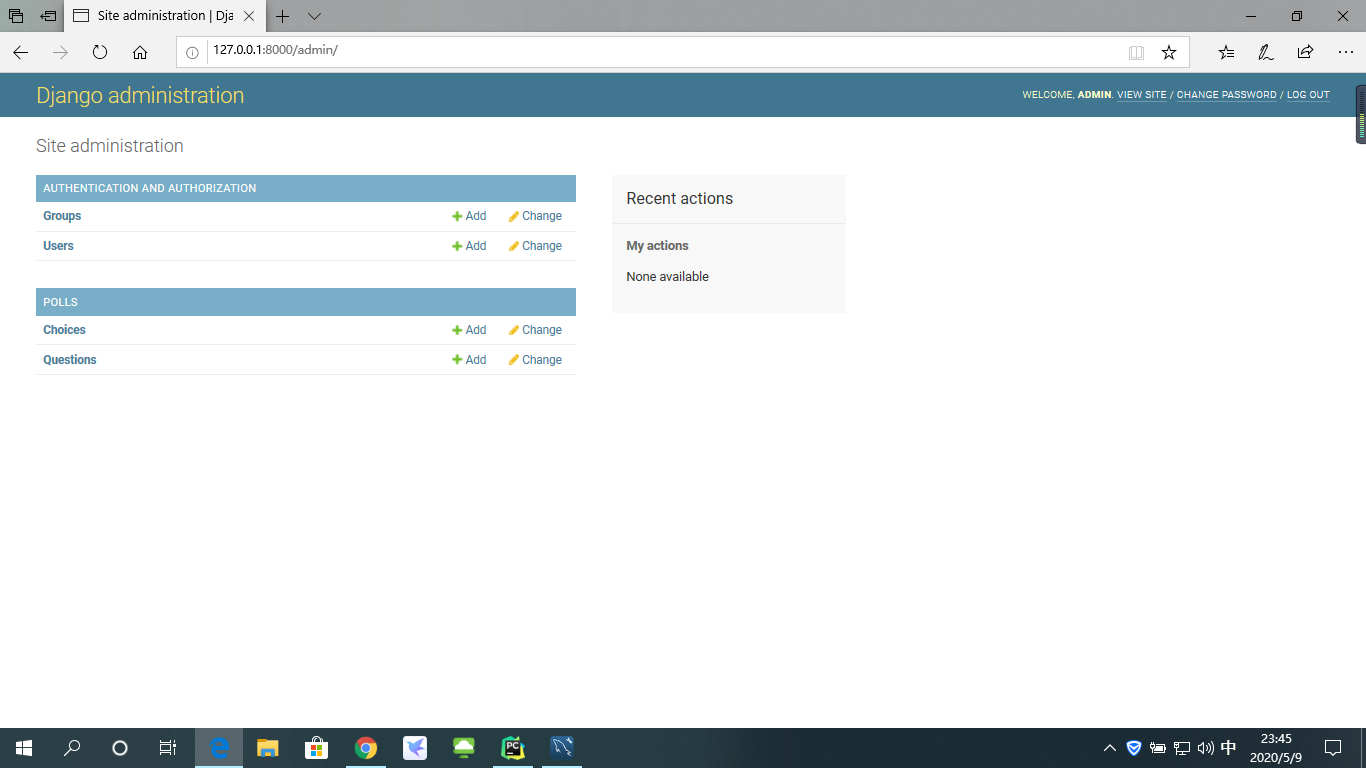
Task: Launch Google Chrome from taskbar
Action: pyautogui.click(x=366, y=748)
